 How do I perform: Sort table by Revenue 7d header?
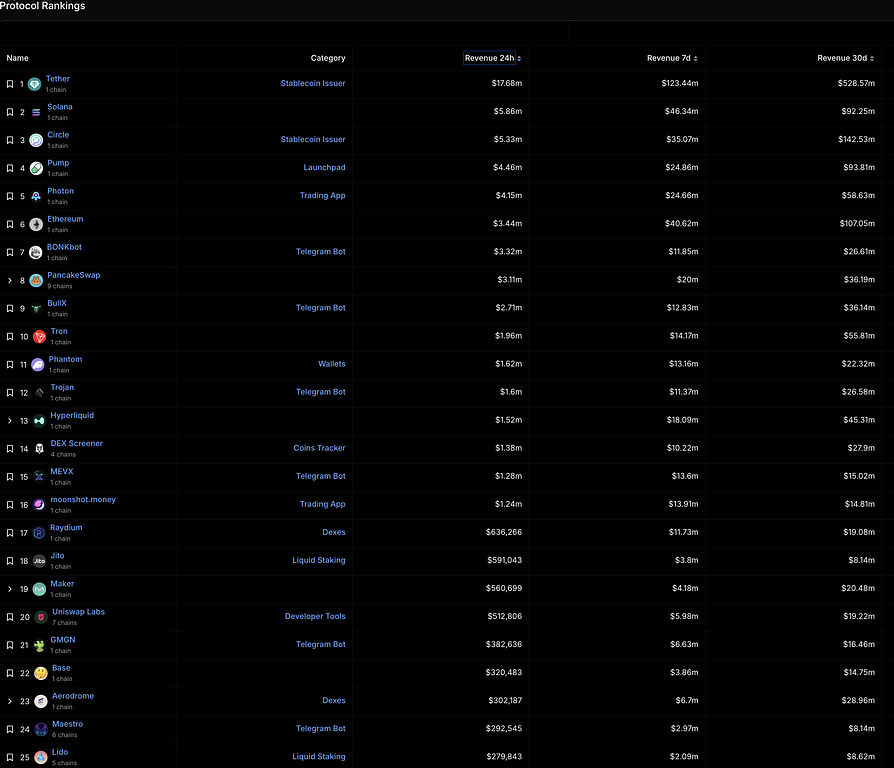[671, 58]
